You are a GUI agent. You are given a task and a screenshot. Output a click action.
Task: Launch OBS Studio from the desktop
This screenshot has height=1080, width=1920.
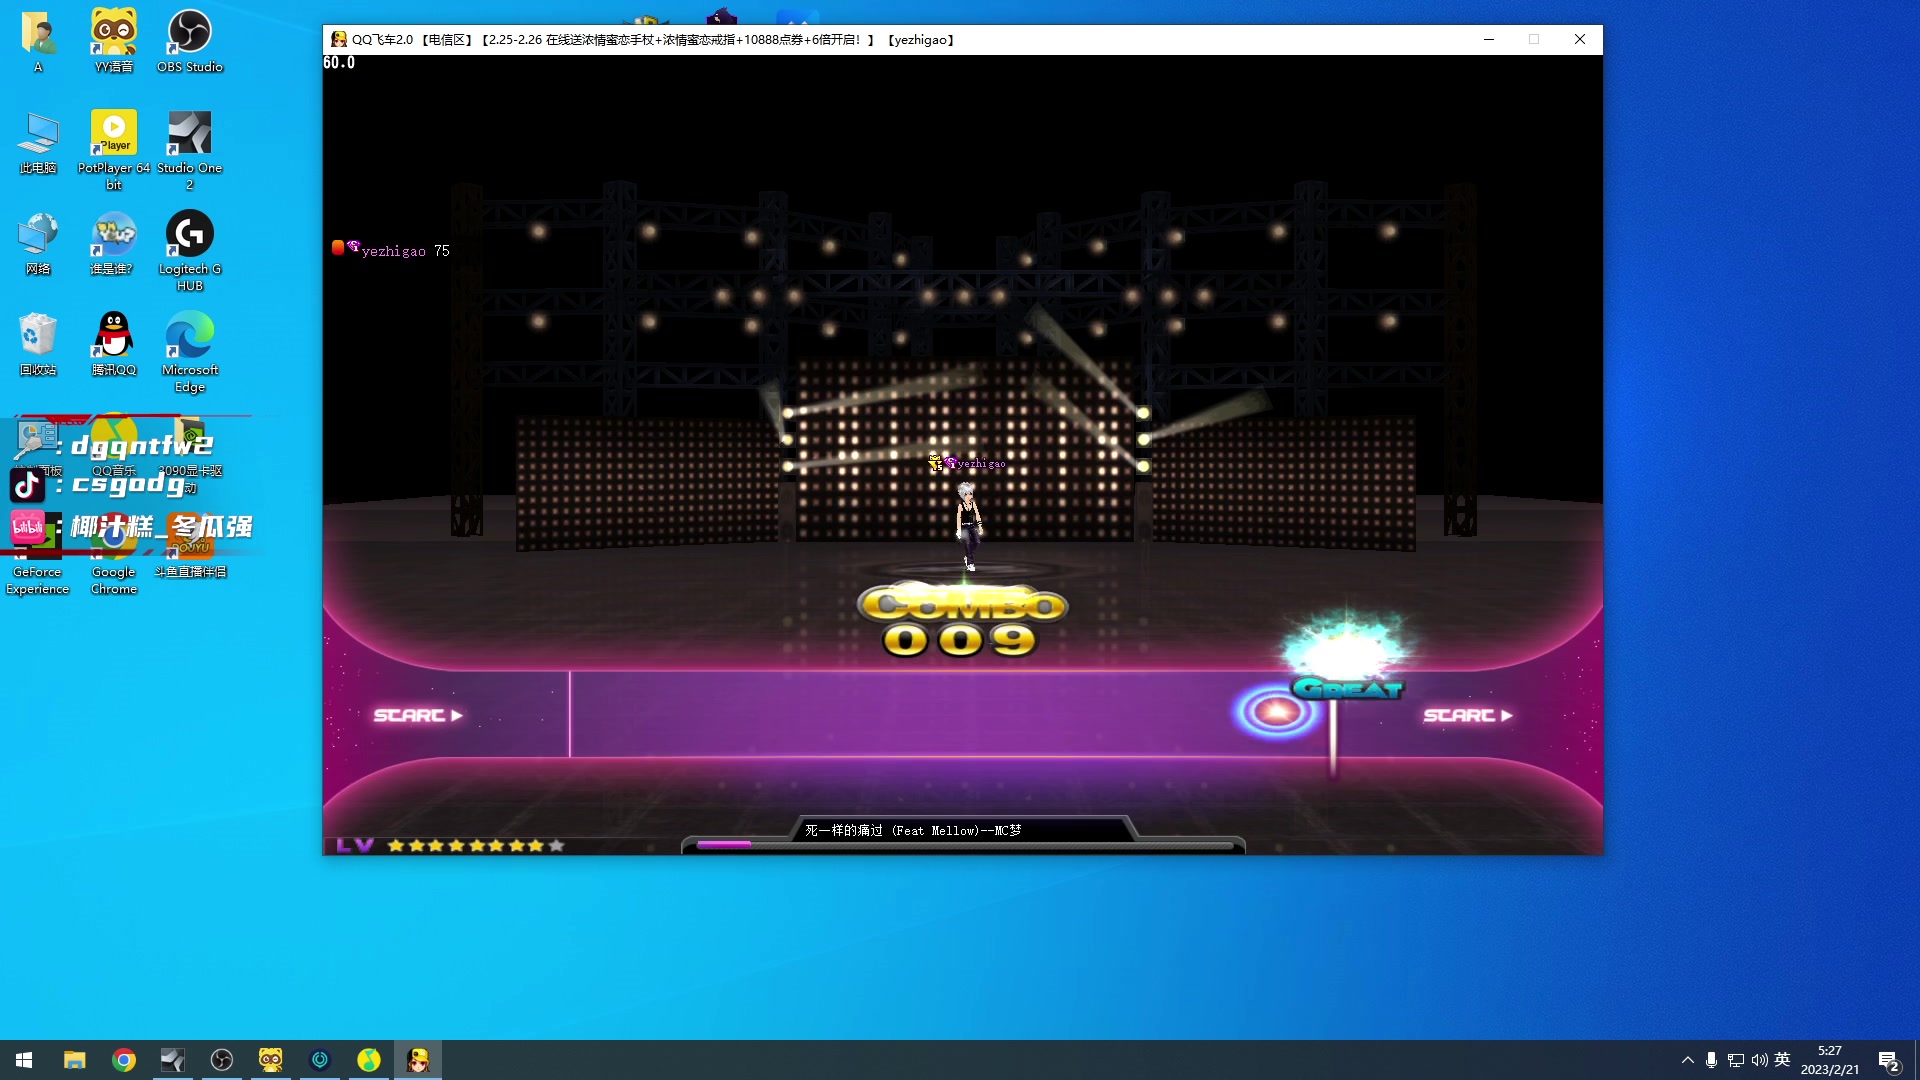(190, 42)
